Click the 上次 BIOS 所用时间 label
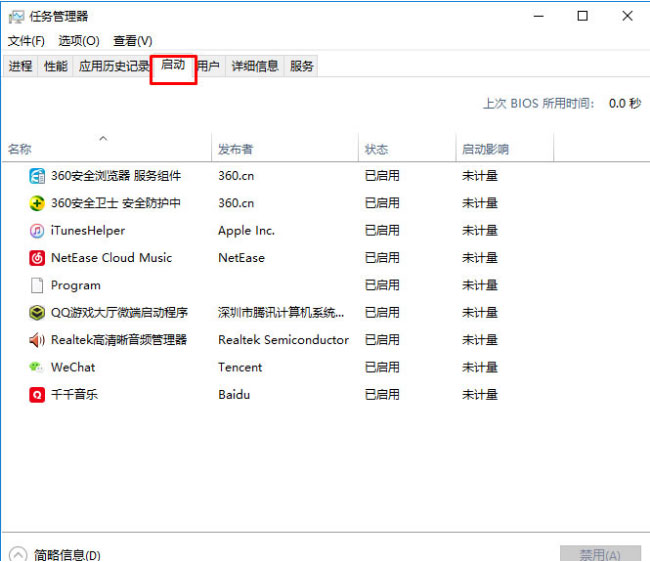650x562 pixels. (x=539, y=103)
